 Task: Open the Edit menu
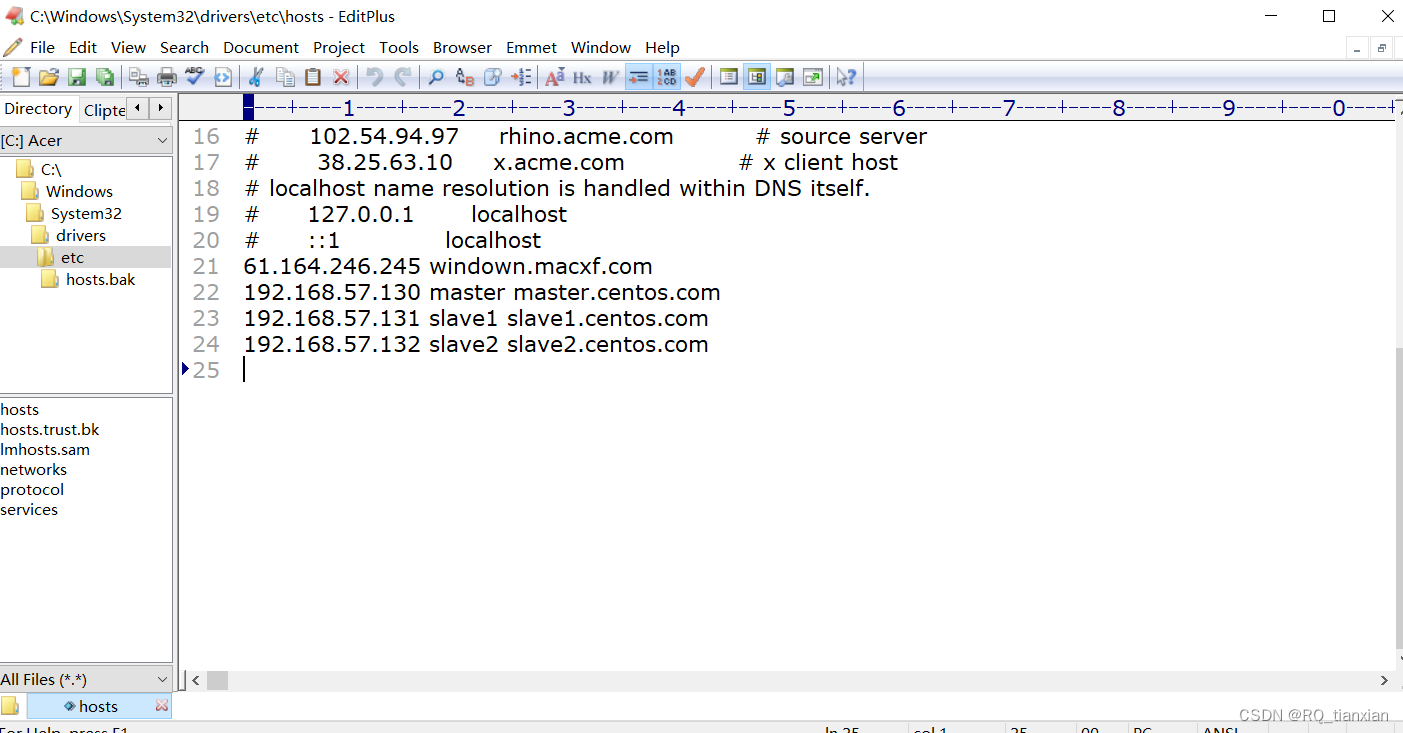pos(83,47)
